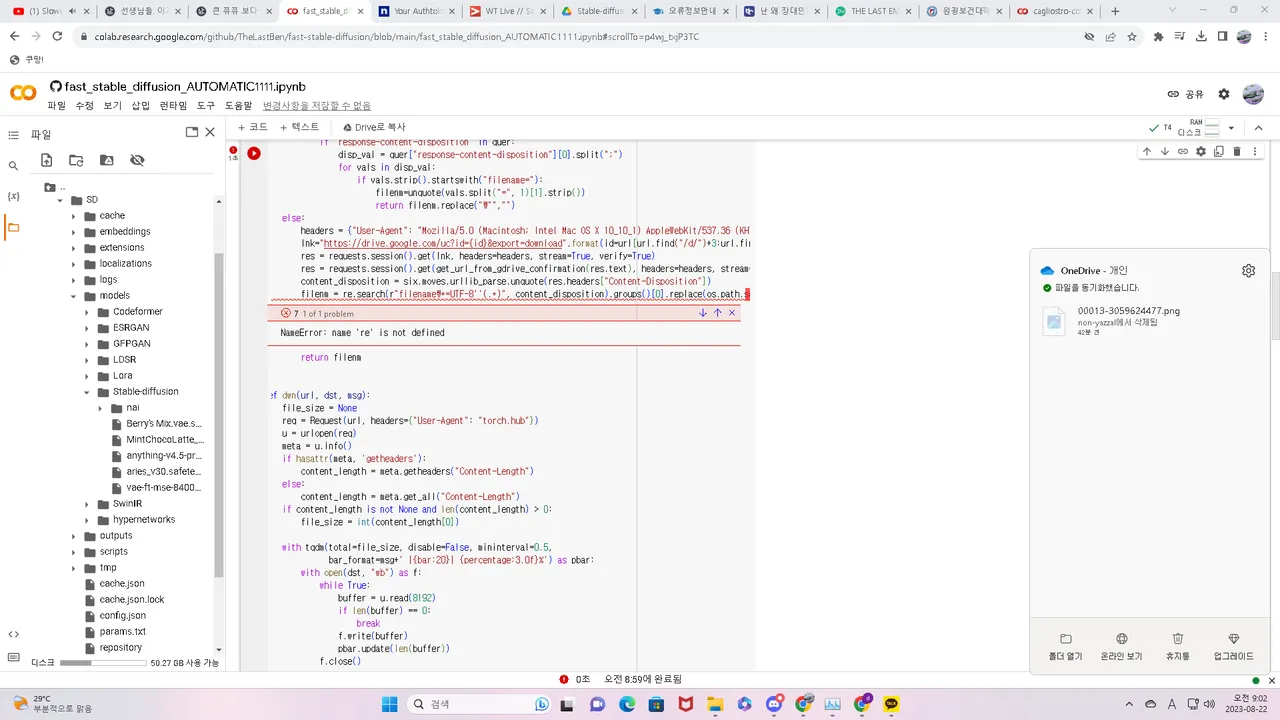The width and height of the screenshot is (1280, 720).
Task: Mirror cell in tab icon
Action: [x=1219, y=152]
